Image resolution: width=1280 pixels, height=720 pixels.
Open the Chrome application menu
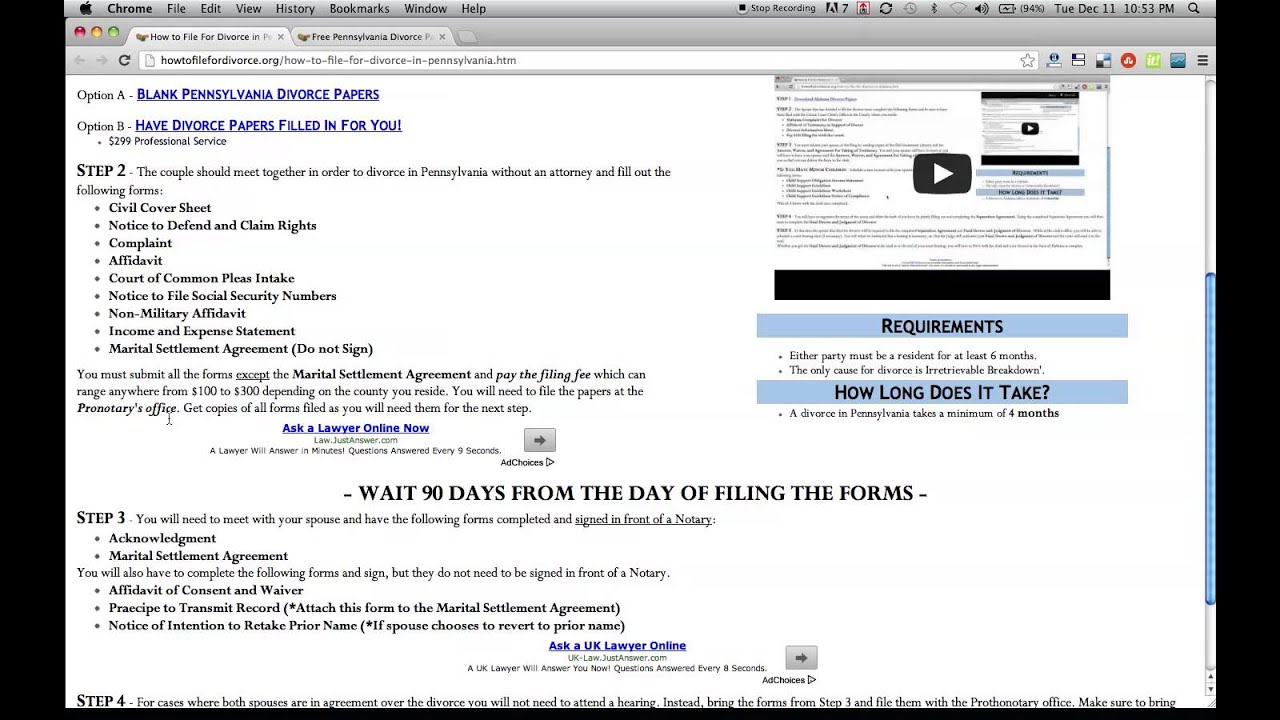130,8
